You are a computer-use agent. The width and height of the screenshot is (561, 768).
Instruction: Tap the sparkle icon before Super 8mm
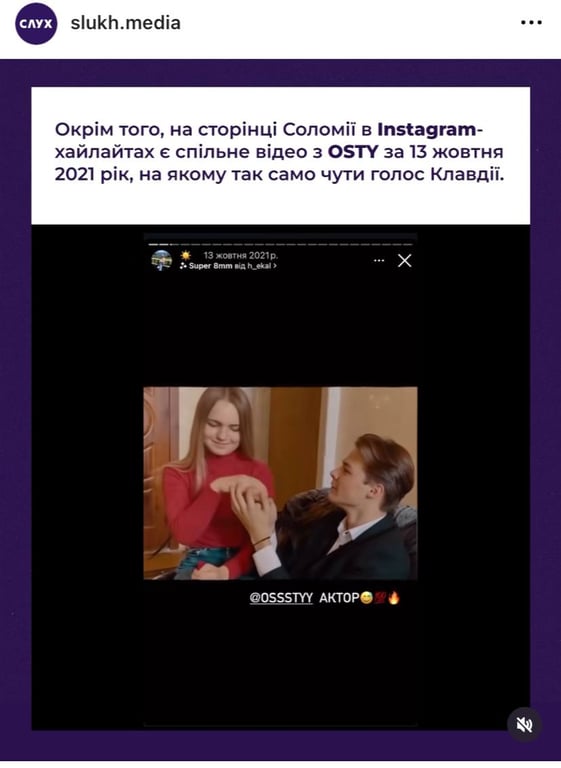click(183, 266)
